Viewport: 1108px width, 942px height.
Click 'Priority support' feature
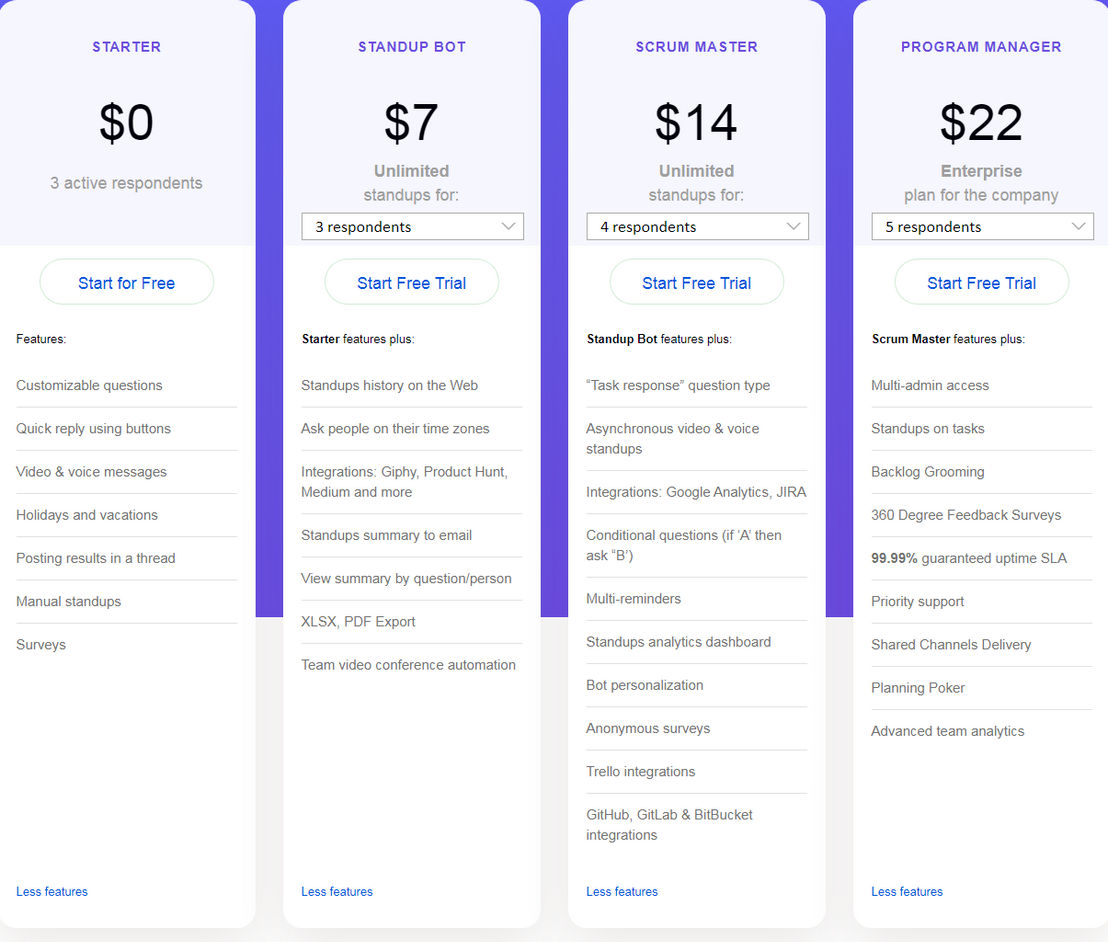[x=918, y=601]
